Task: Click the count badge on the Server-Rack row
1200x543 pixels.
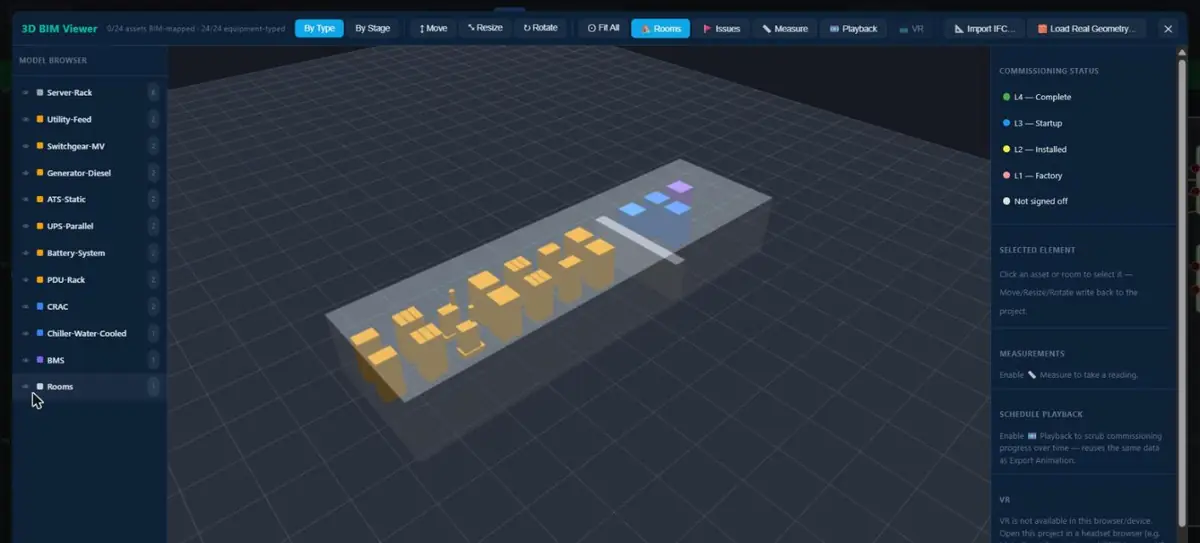Action: 153,93
